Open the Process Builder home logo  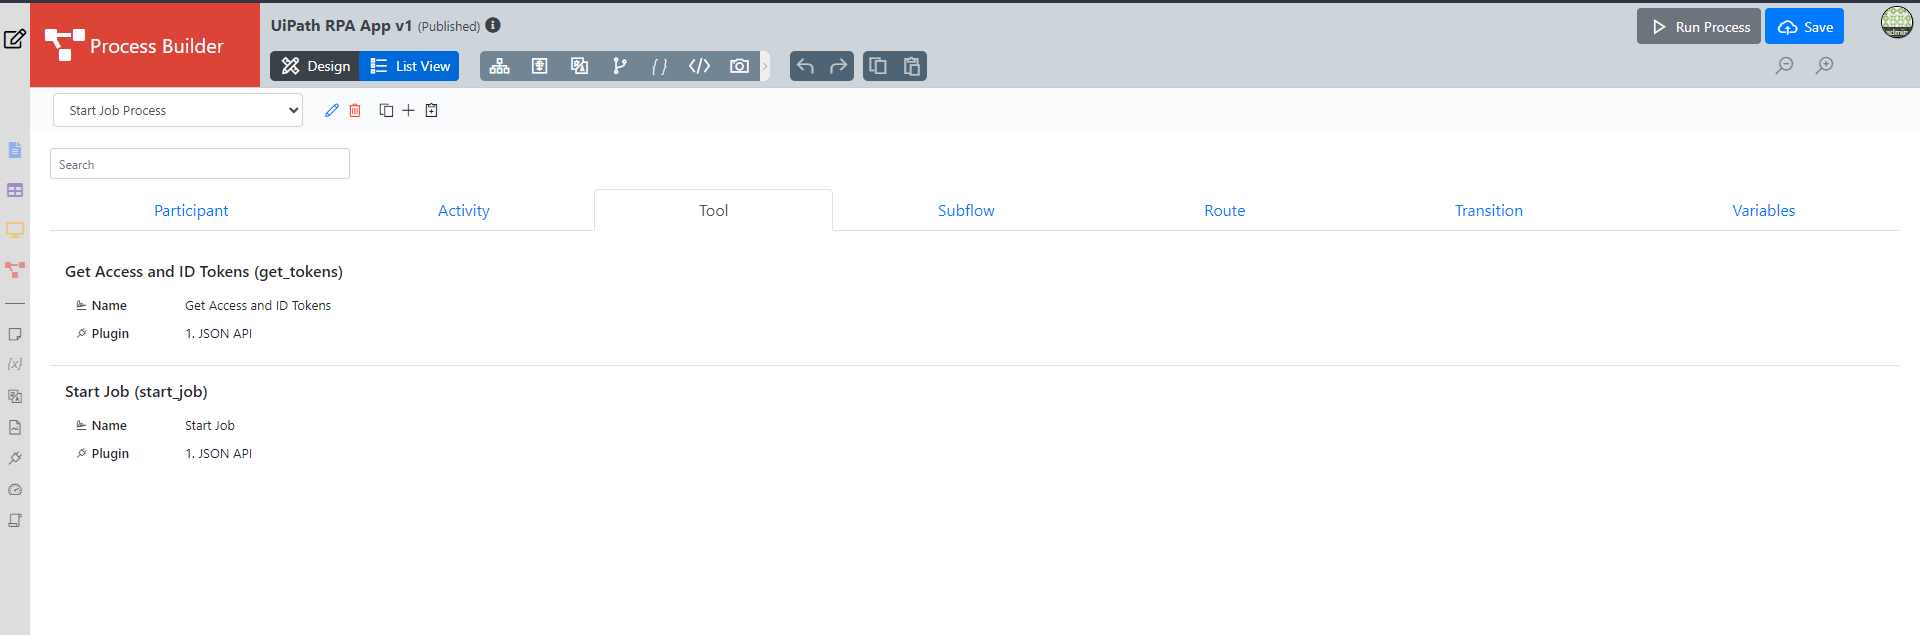click(145, 45)
